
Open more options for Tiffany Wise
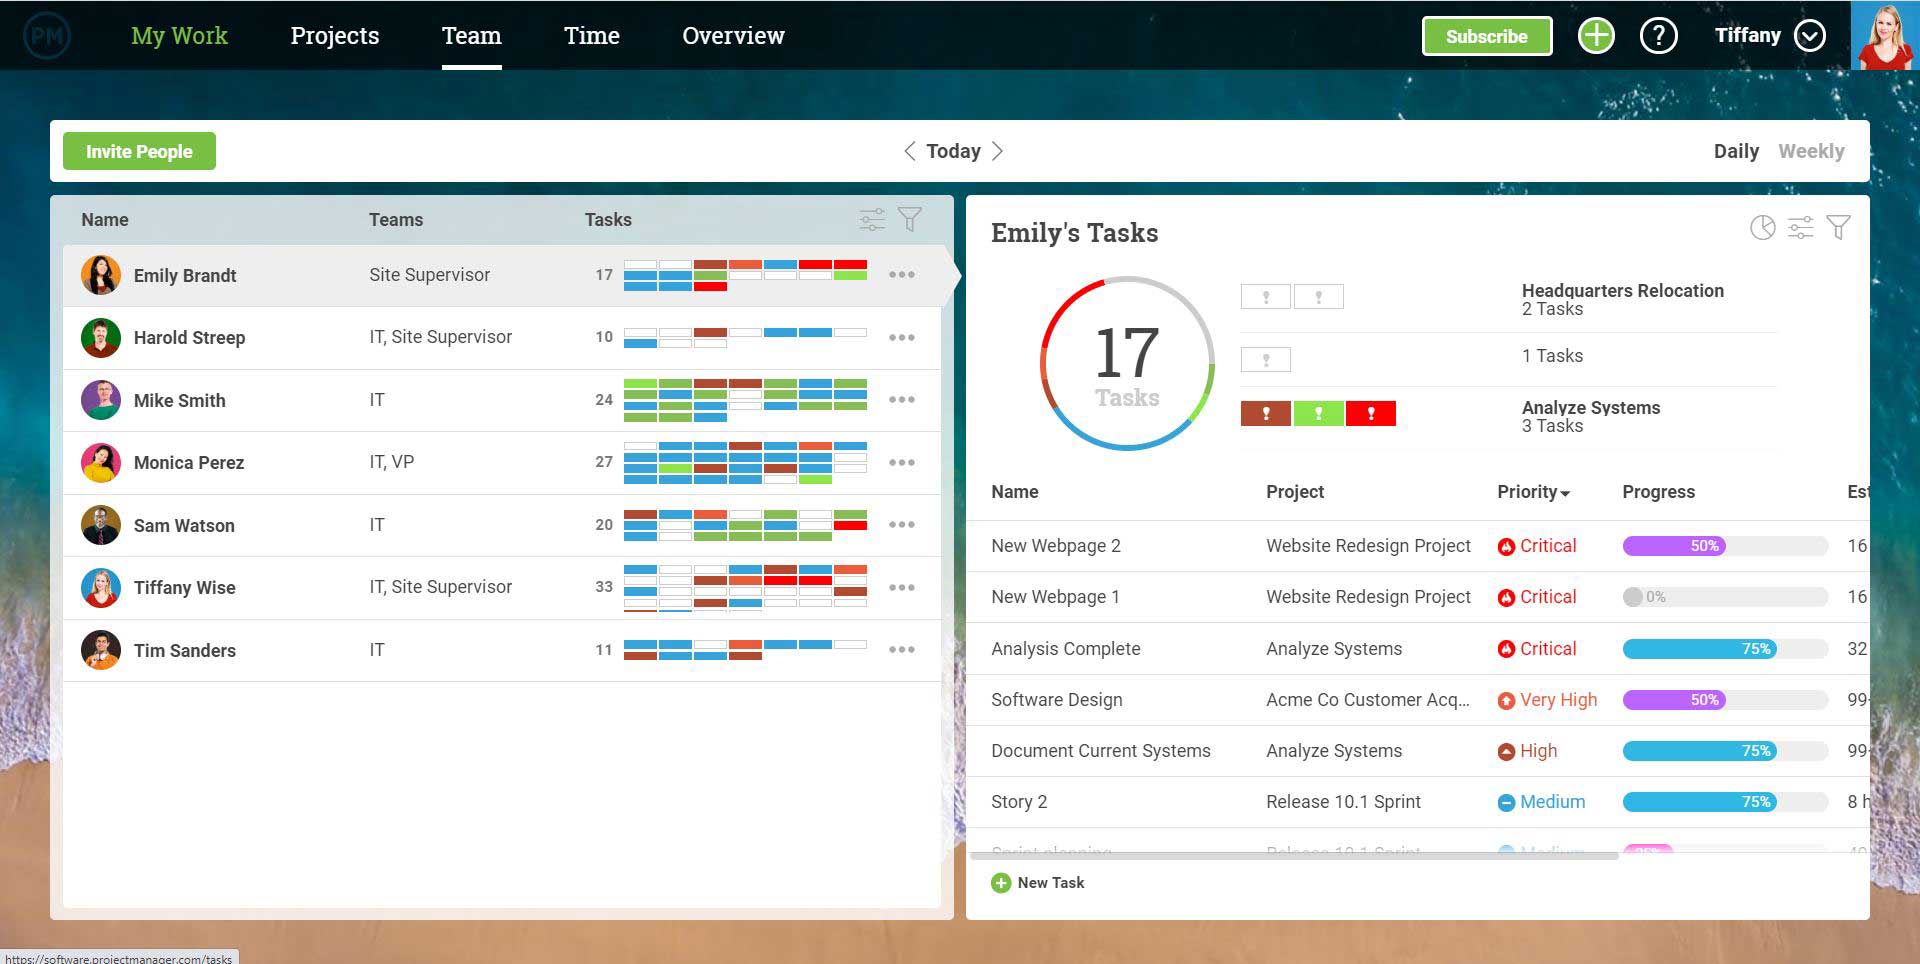tap(902, 588)
